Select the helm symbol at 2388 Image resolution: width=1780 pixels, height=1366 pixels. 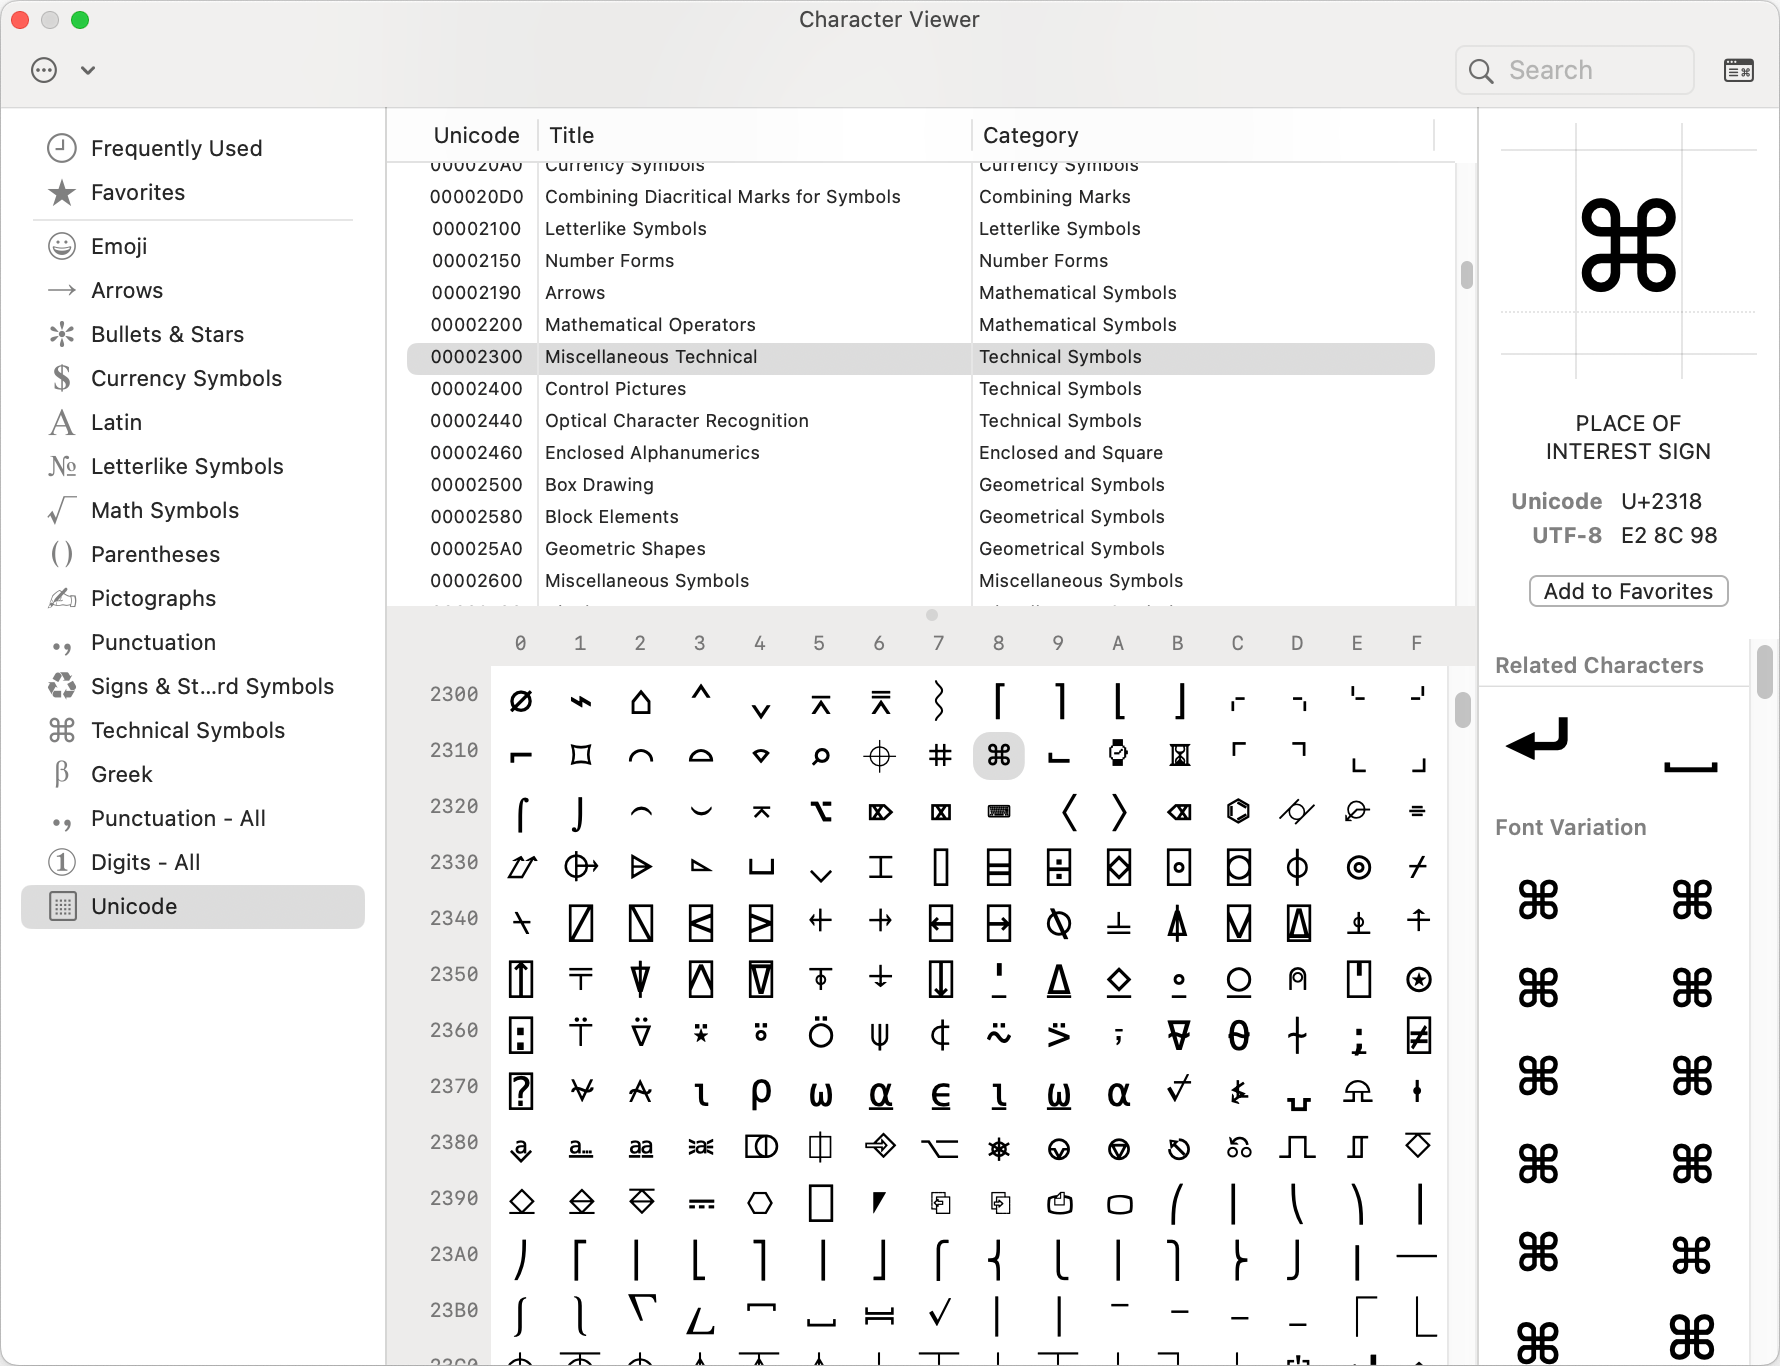999,1148
